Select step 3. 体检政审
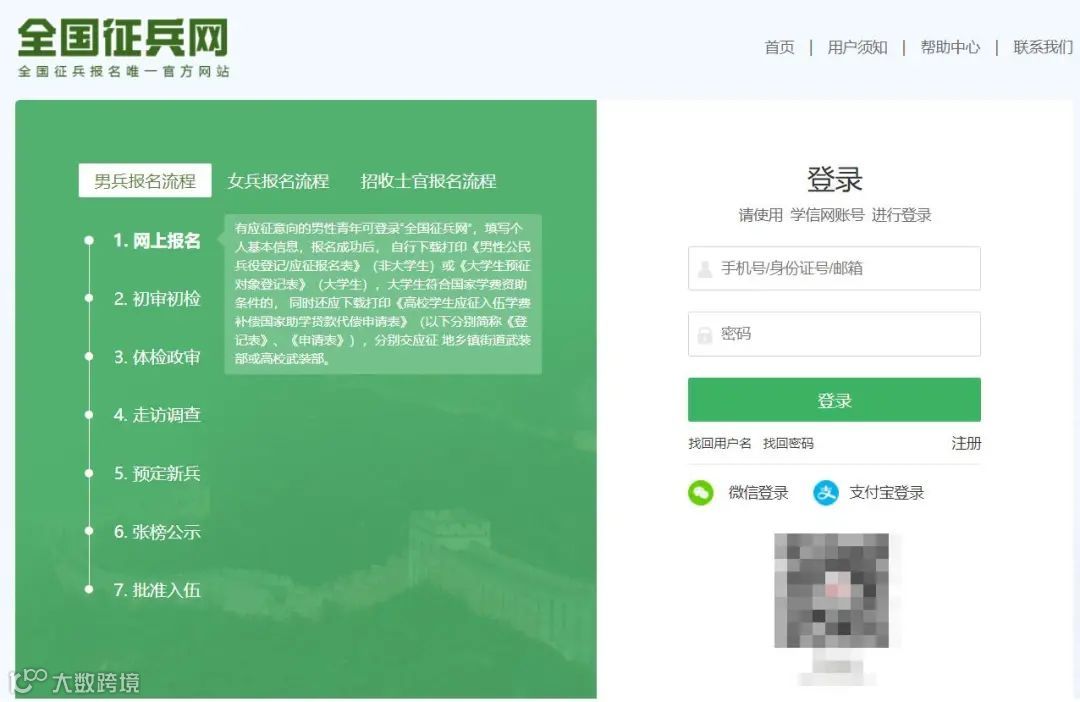 [x=157, y=357]
